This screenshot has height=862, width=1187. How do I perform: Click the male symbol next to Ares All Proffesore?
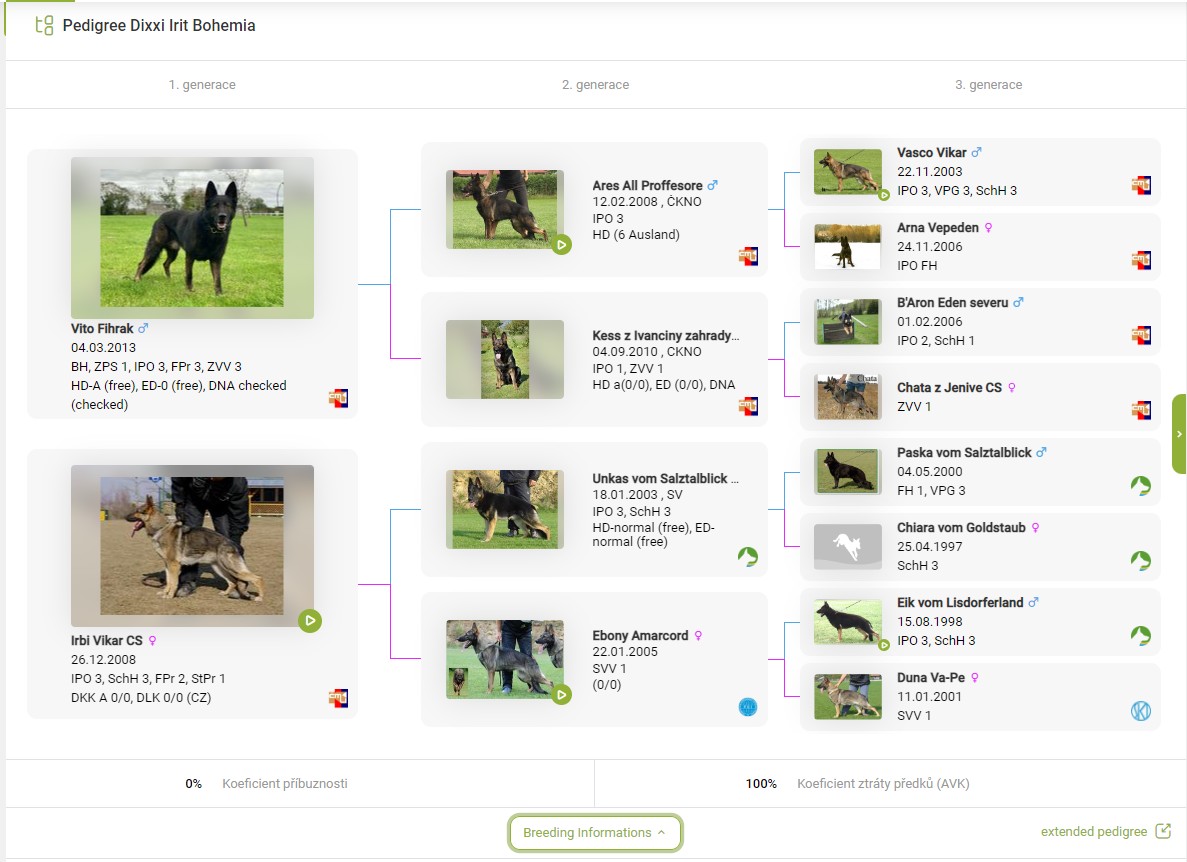[712, 185]
